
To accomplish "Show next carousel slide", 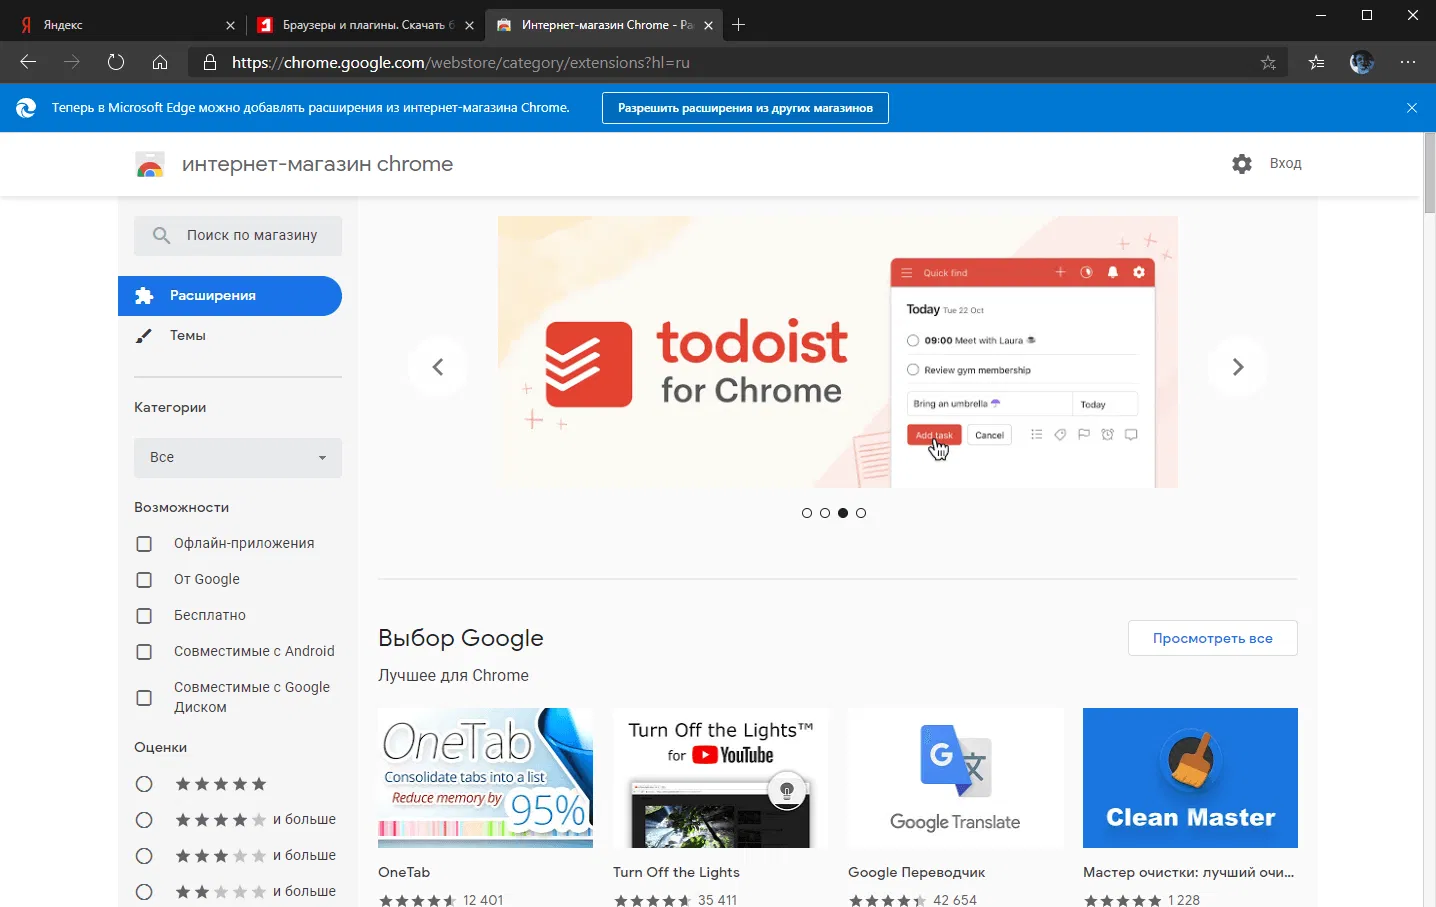I will [x=1238, y=367].
